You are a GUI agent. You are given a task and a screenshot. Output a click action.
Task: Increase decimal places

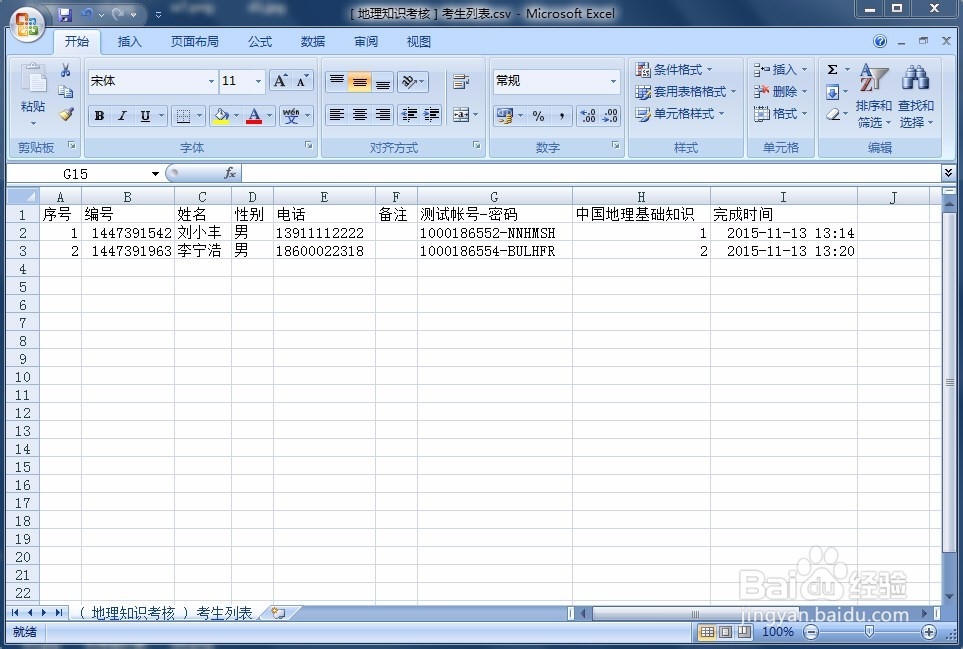pos(587,115)
